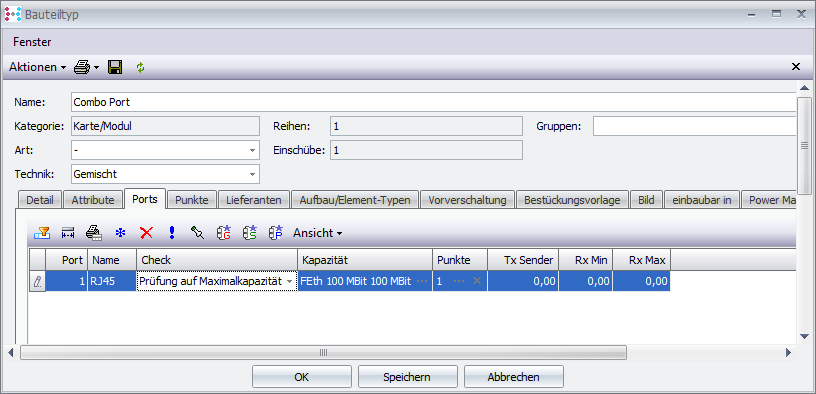816x394 pixels.
Task: Click the Kategorie field Karte/Modul
Action: coord(165,126)
